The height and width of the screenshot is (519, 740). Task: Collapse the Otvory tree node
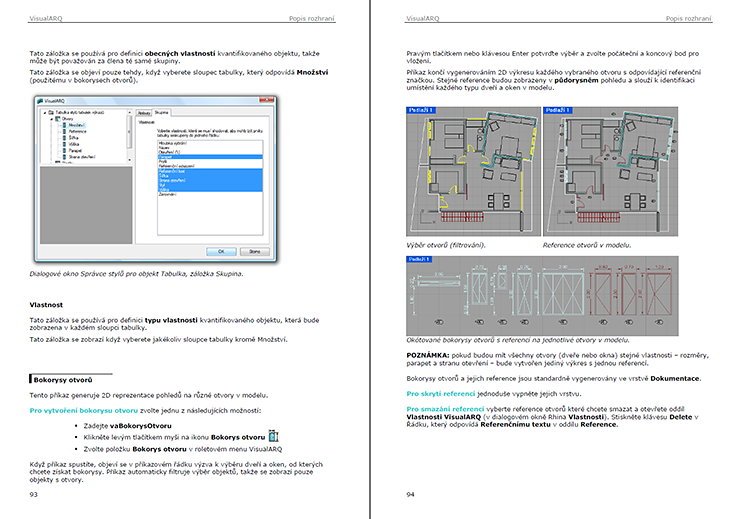[51, 119]
